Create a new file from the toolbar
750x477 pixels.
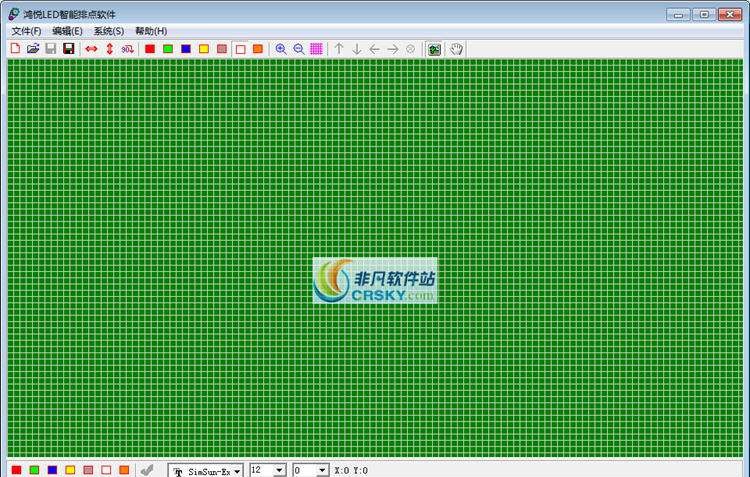[x=15, y=48]
